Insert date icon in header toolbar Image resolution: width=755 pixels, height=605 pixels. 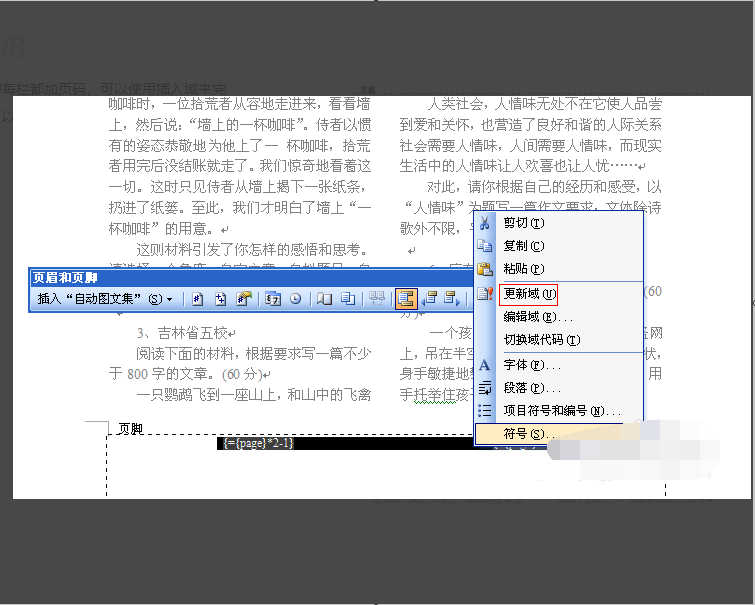[x=273, y=299]
